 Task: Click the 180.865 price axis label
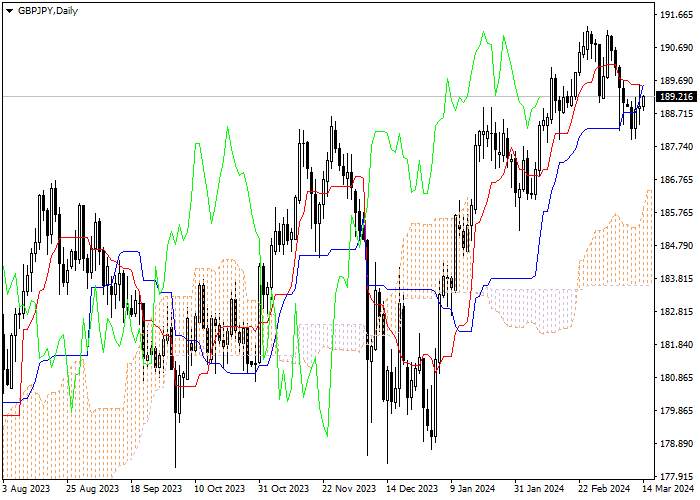(676, 378)
